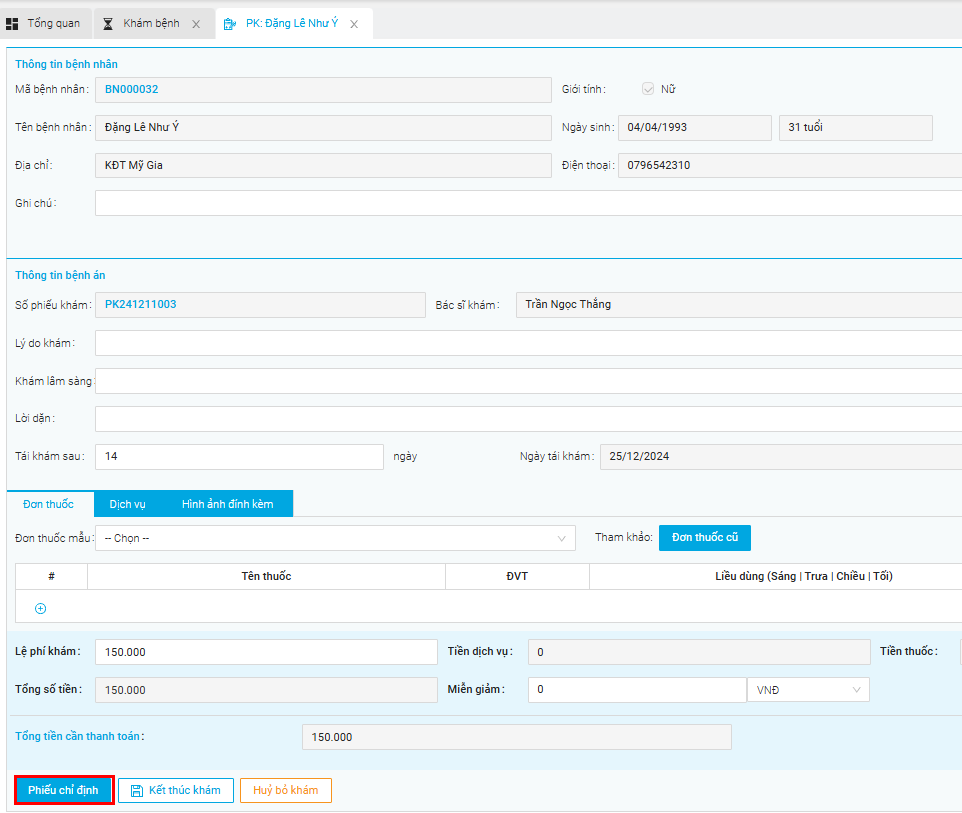Focus the Ghi chú input field
962x813 pixels.
pos(528,203)
